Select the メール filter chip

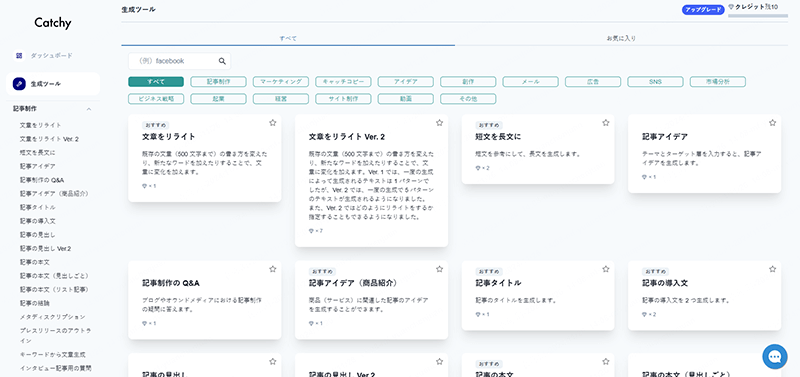(531, 82)
